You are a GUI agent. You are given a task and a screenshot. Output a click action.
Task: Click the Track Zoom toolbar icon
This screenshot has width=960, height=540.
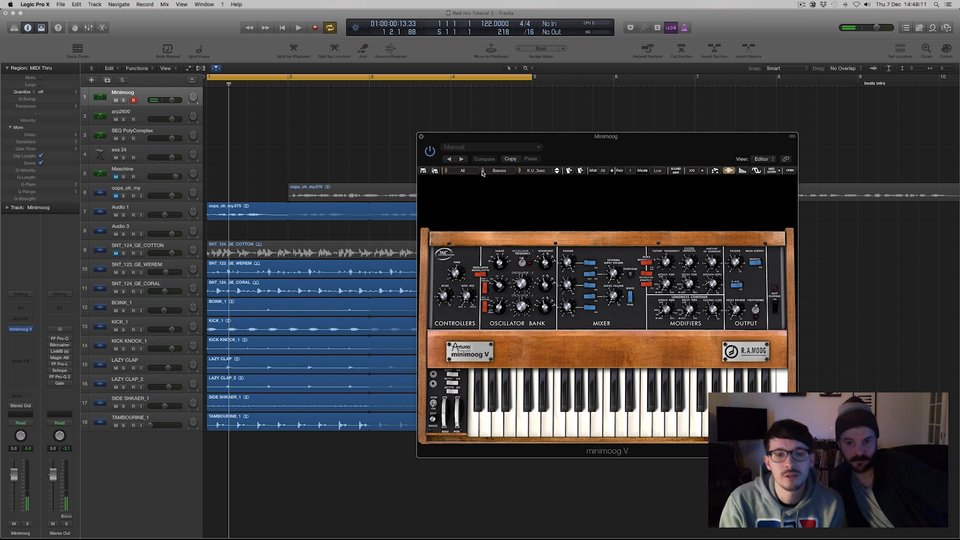point(78,48)
